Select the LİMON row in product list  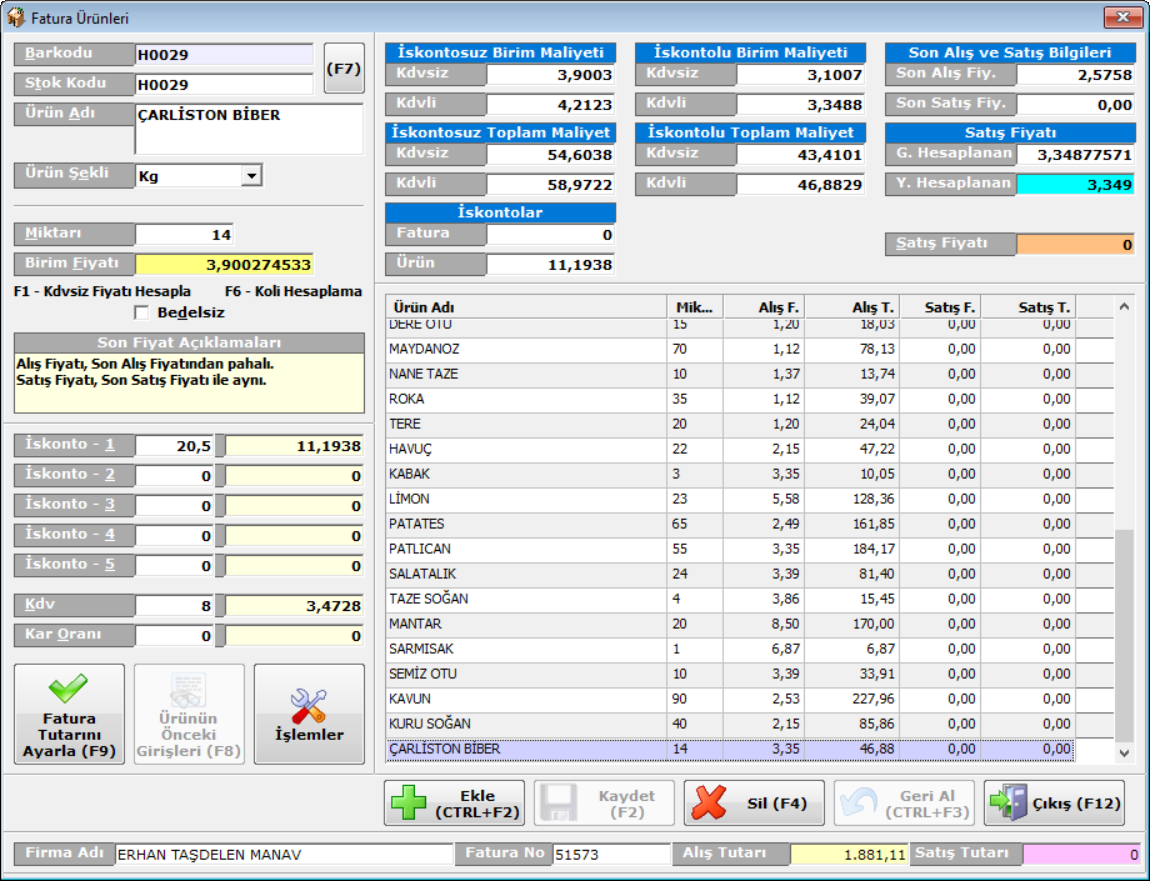point(526,499)
